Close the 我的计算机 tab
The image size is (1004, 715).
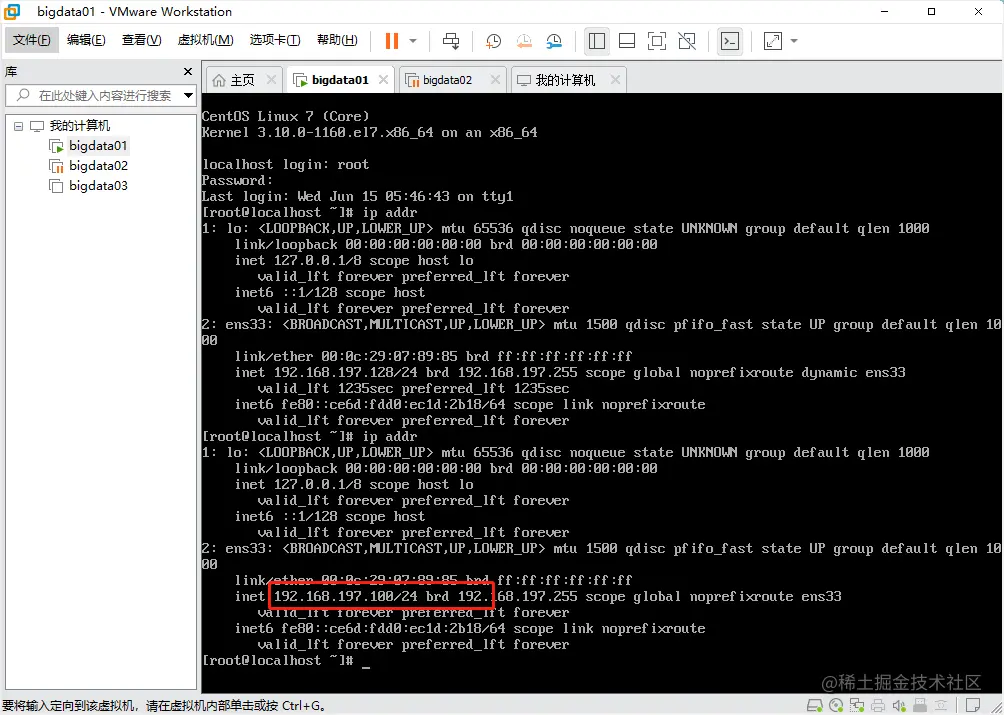[615, 80]
